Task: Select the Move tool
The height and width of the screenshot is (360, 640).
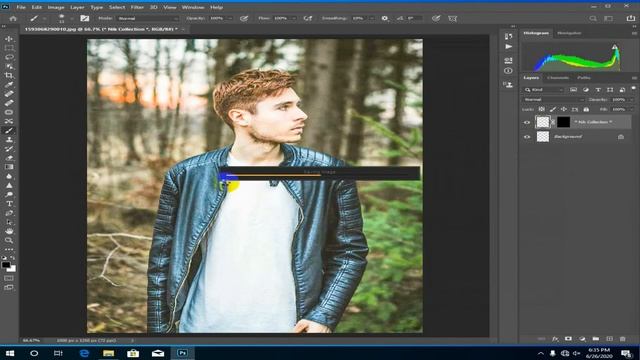Action: click(x=9, y=39)
